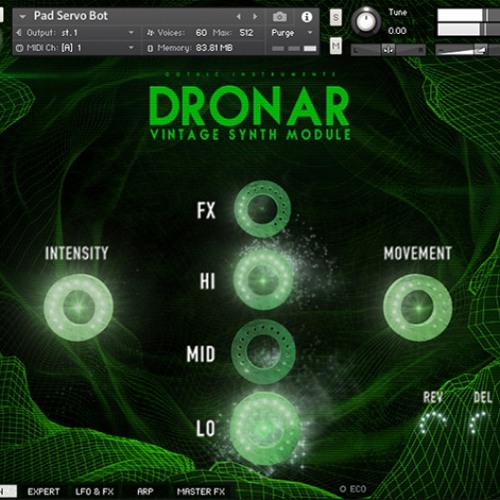Viewport: 500px width, 500px height.
Task: Click the memory icon
Action: pos(150,48)
